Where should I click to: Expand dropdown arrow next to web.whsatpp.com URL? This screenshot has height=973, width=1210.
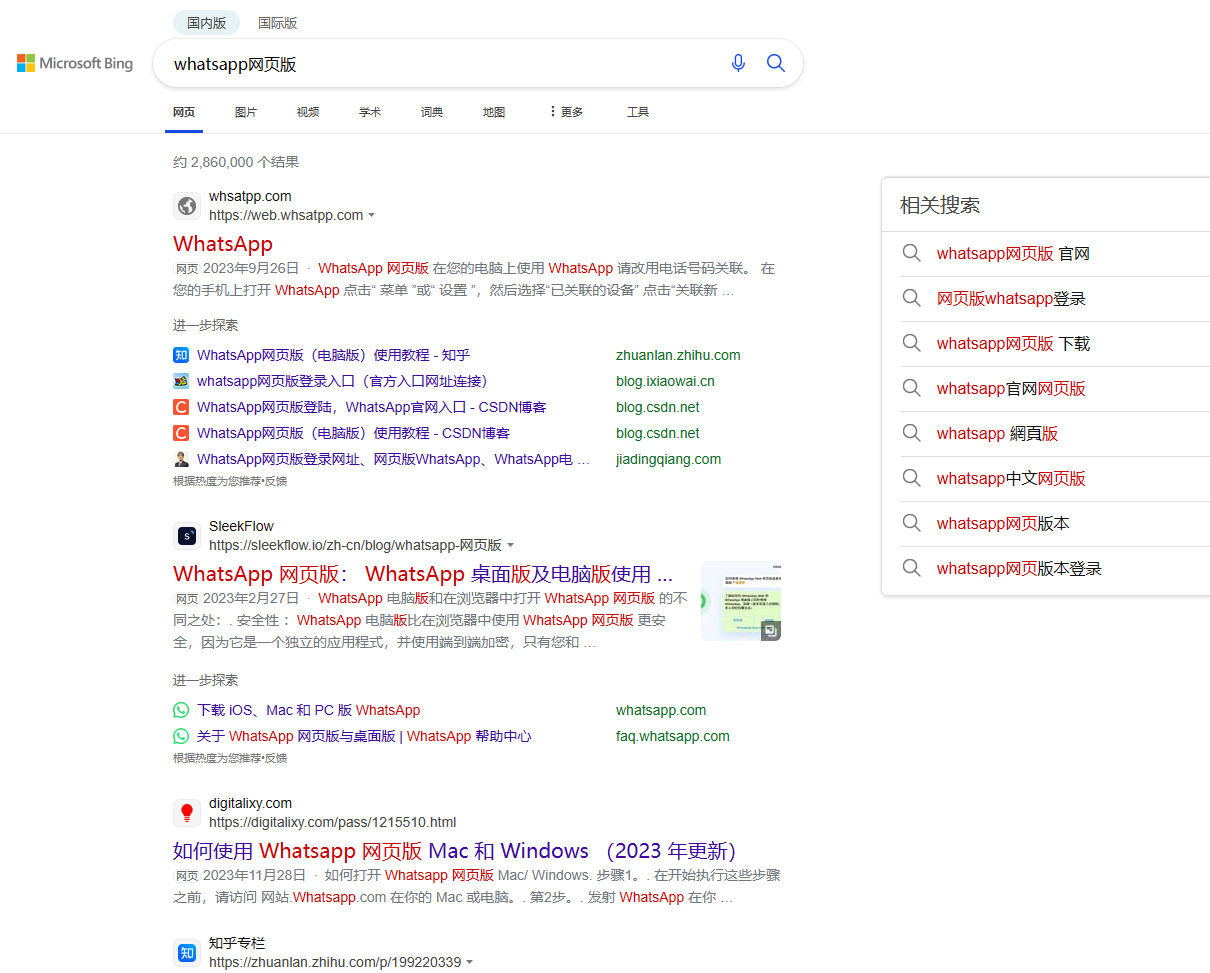[x=372, y=216]
